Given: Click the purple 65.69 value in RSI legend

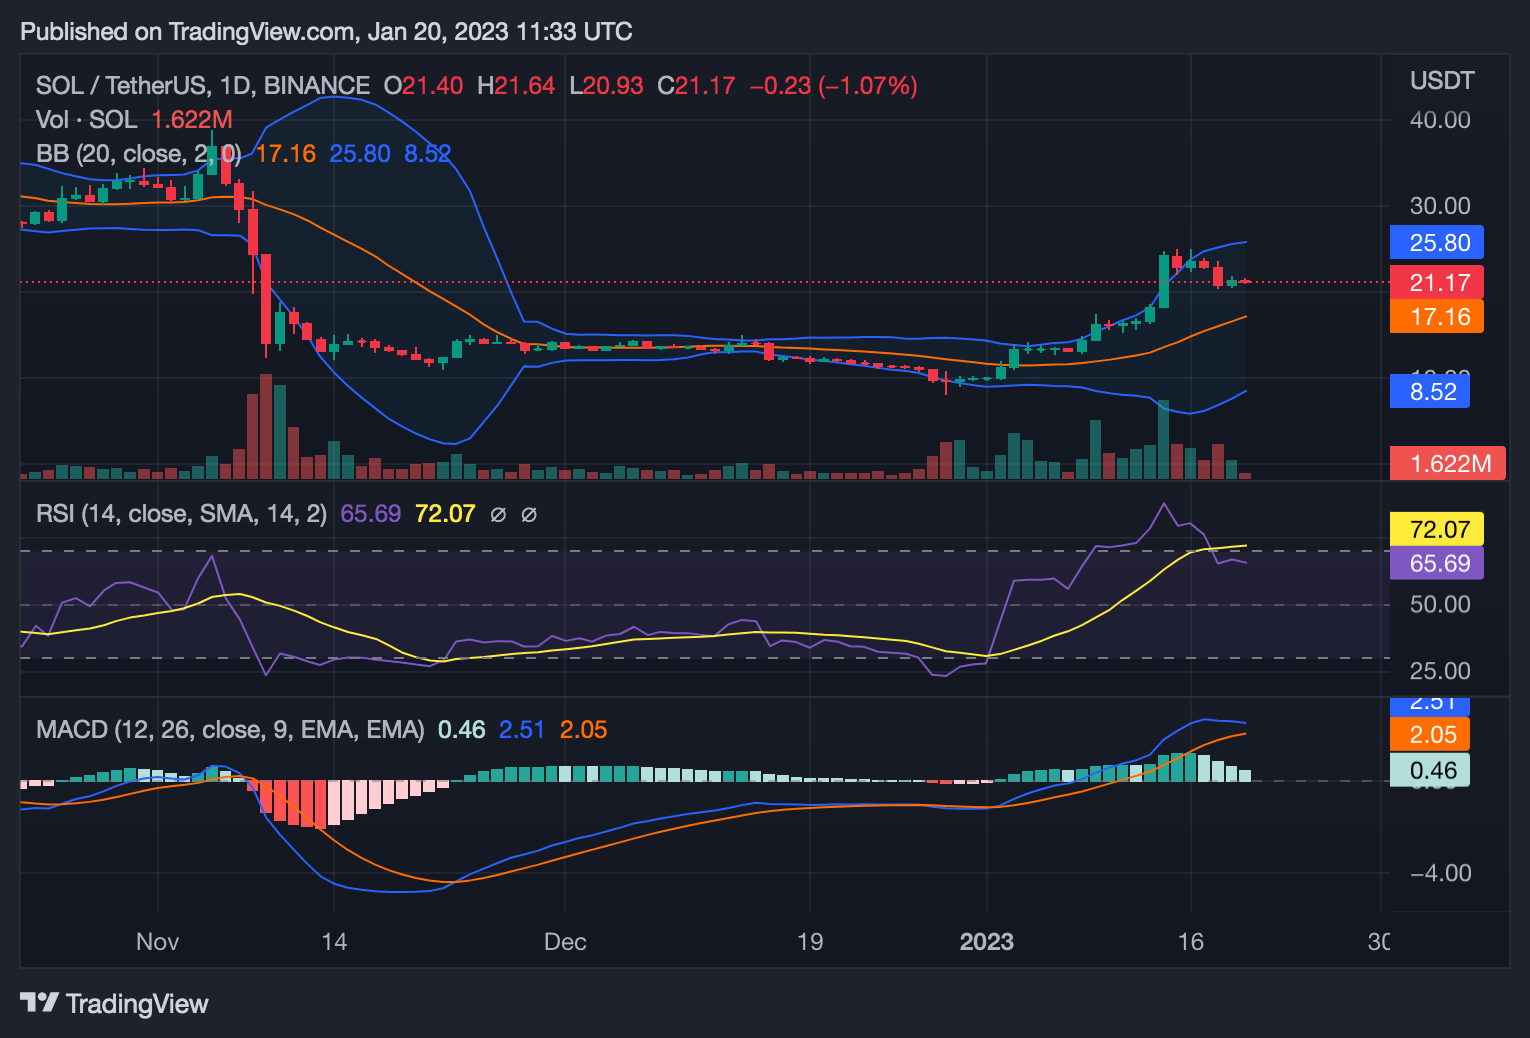Looking at the screenshot, I should (x=371, y=514).
